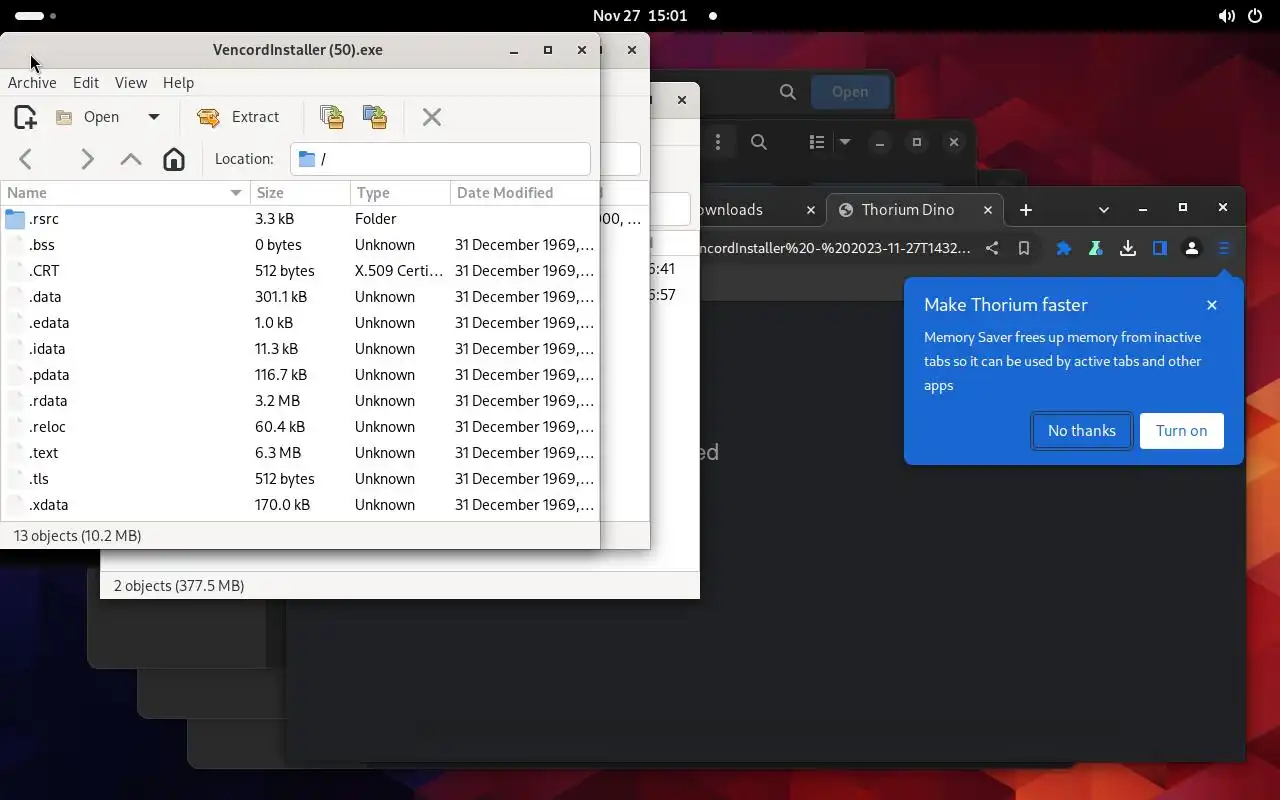
Task: Go to the archive home location
Action: click(174, 159)
